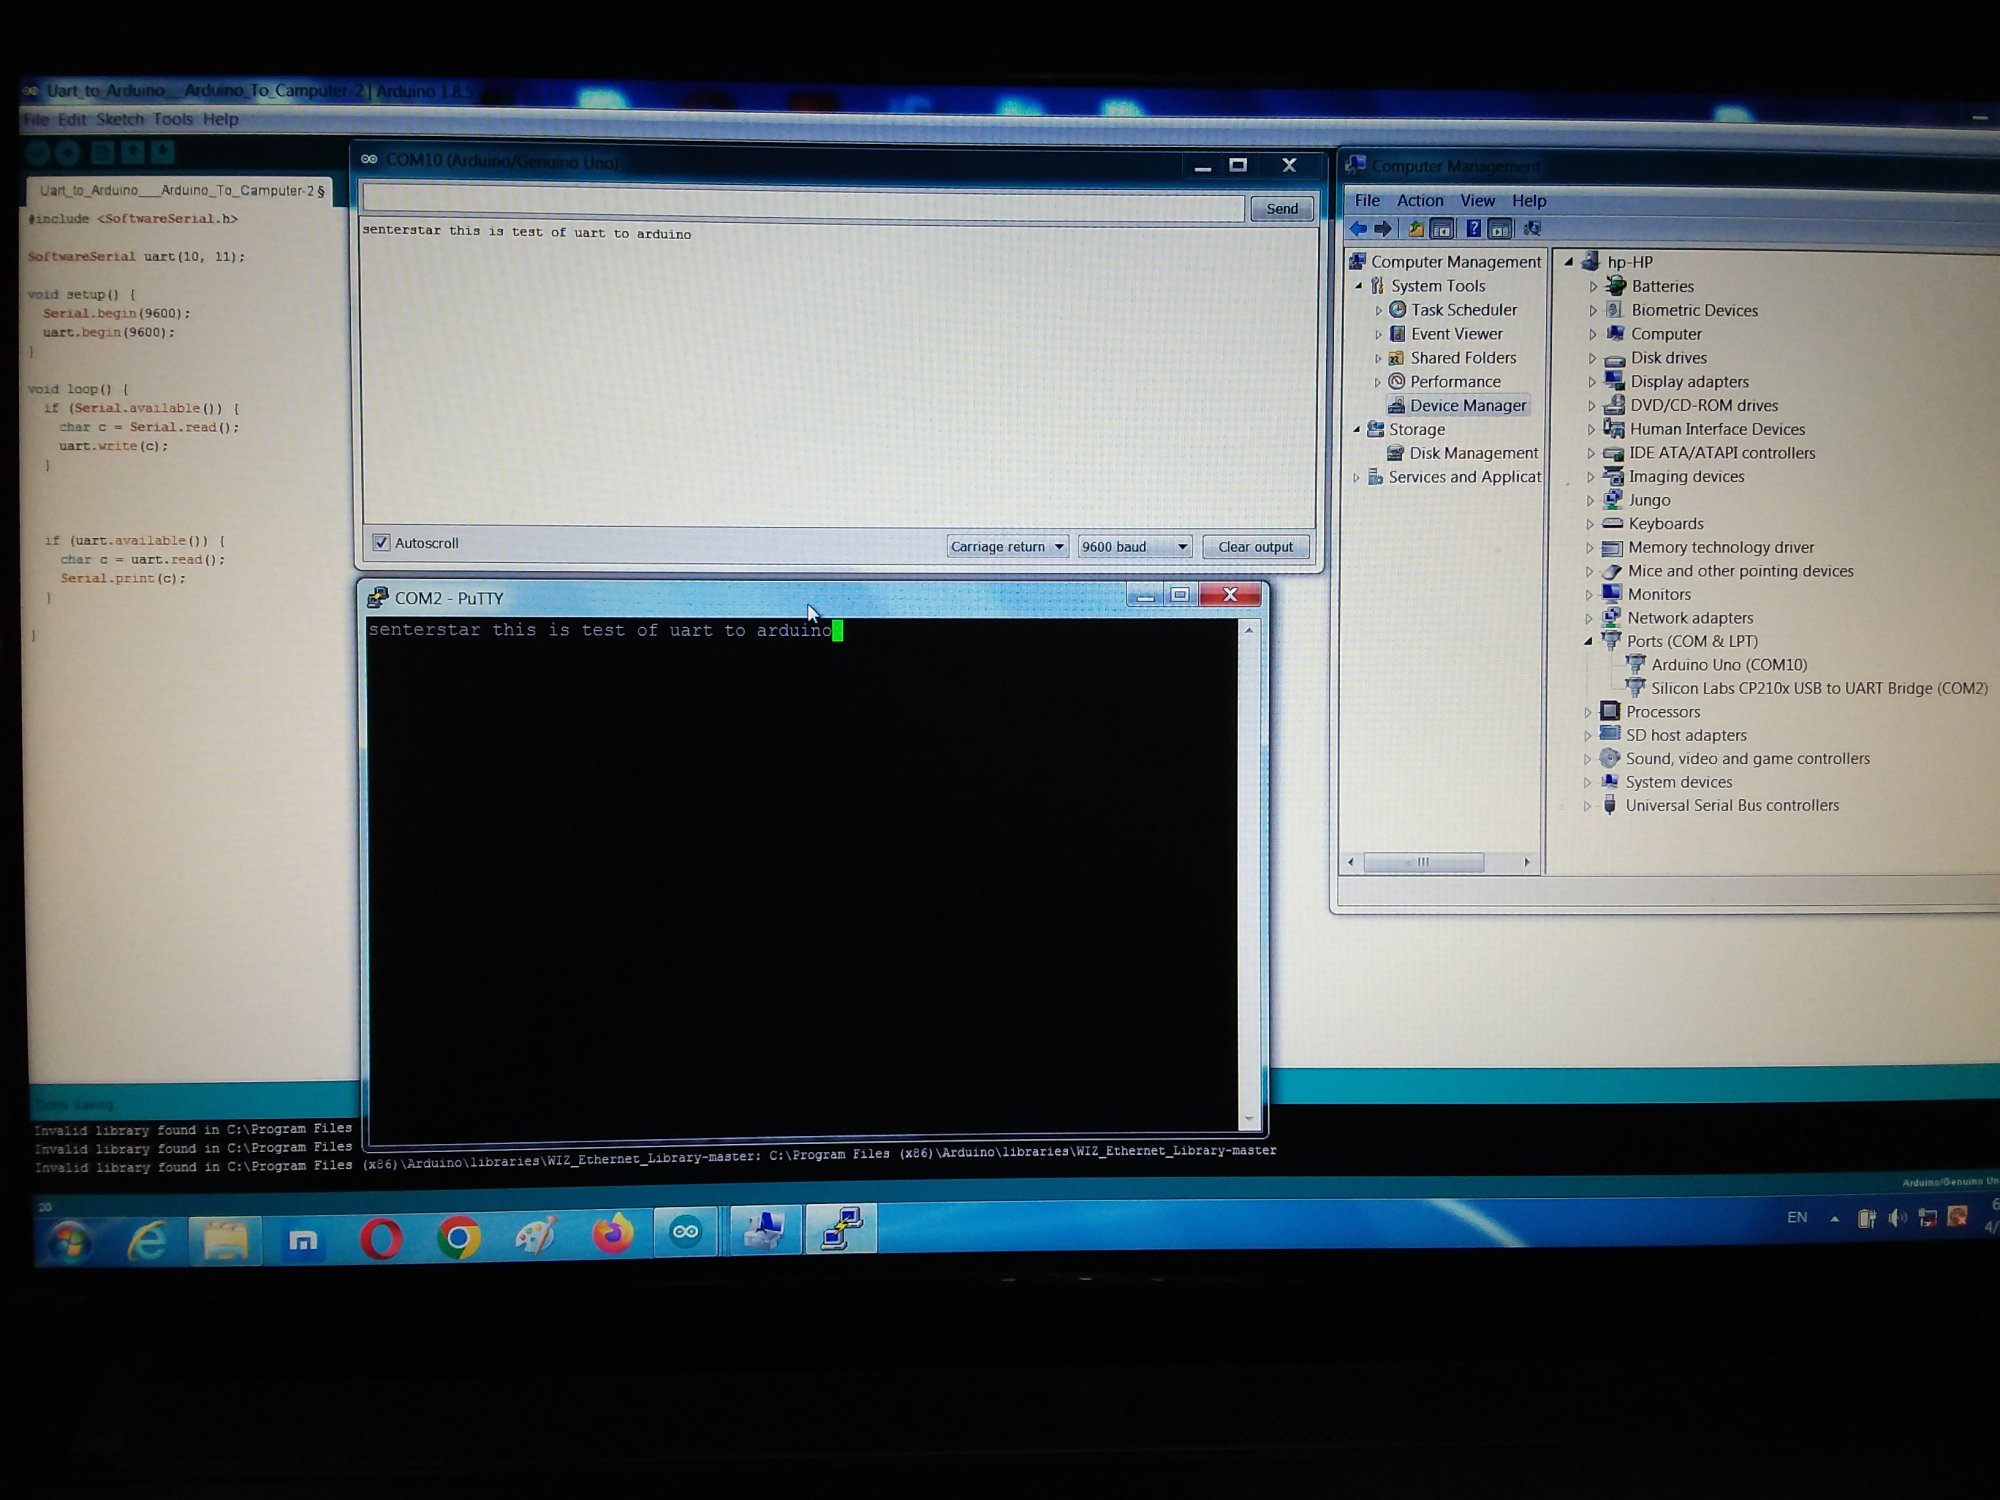Open File menu in Computer Management
The height and width of the screenshot is (1500, 2000).
(x=1367, y=200)
